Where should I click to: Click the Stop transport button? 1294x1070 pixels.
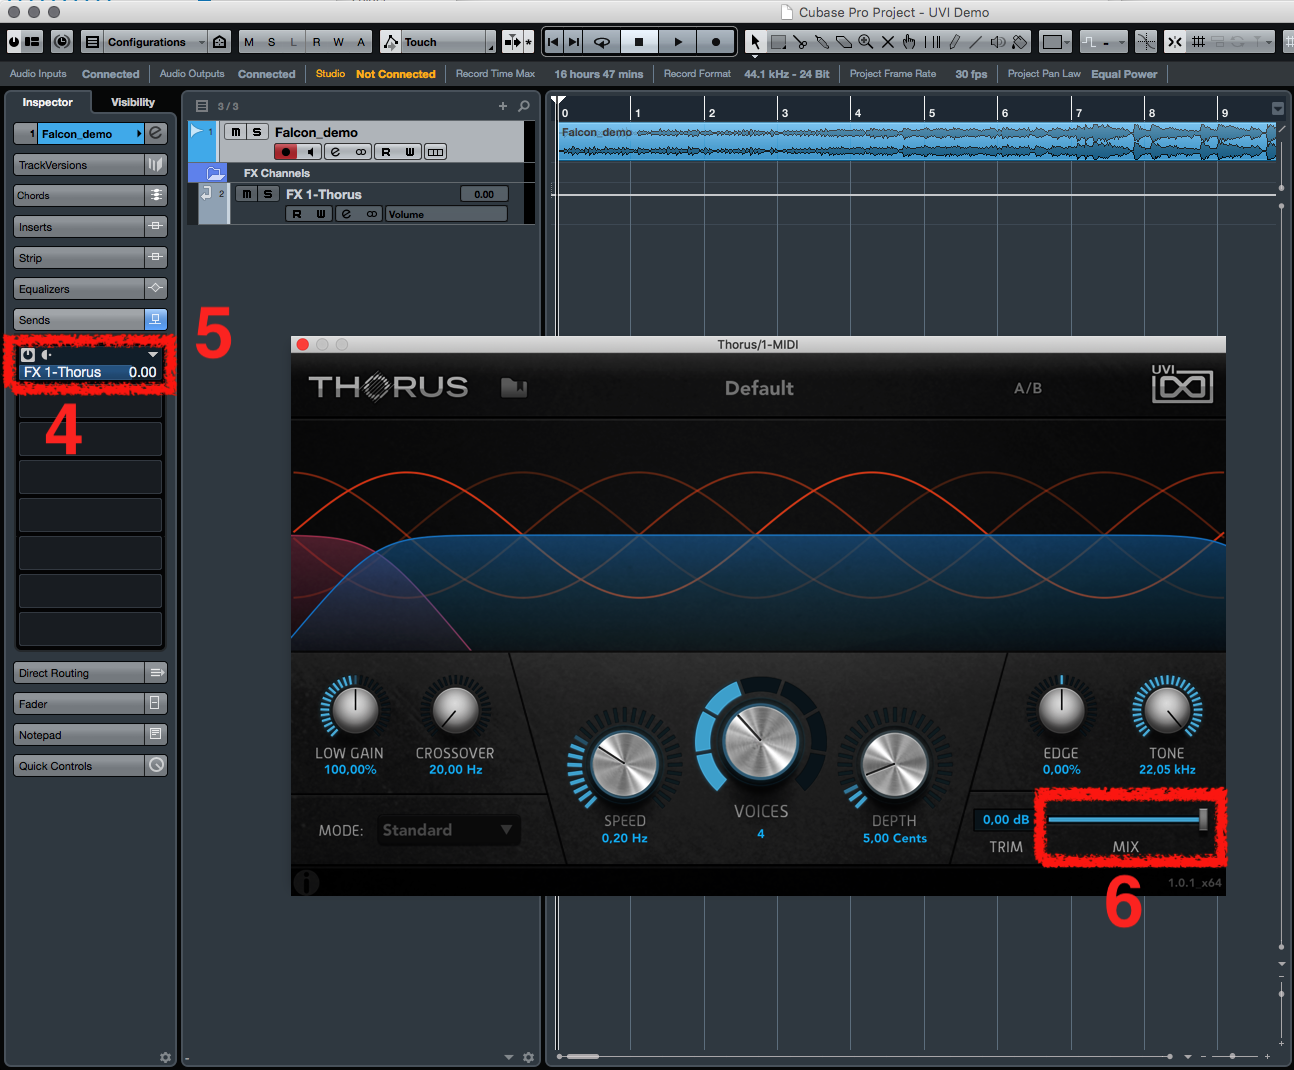coord(639,42)
